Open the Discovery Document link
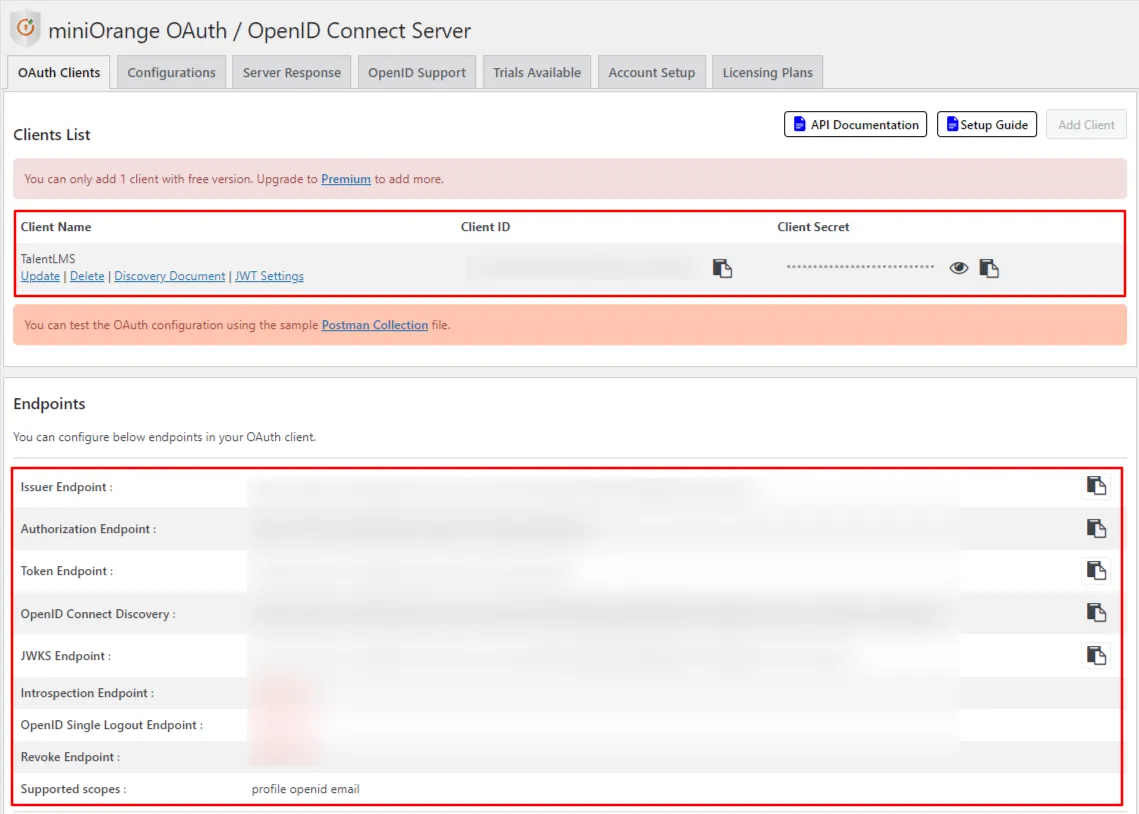 click(169, 276)
